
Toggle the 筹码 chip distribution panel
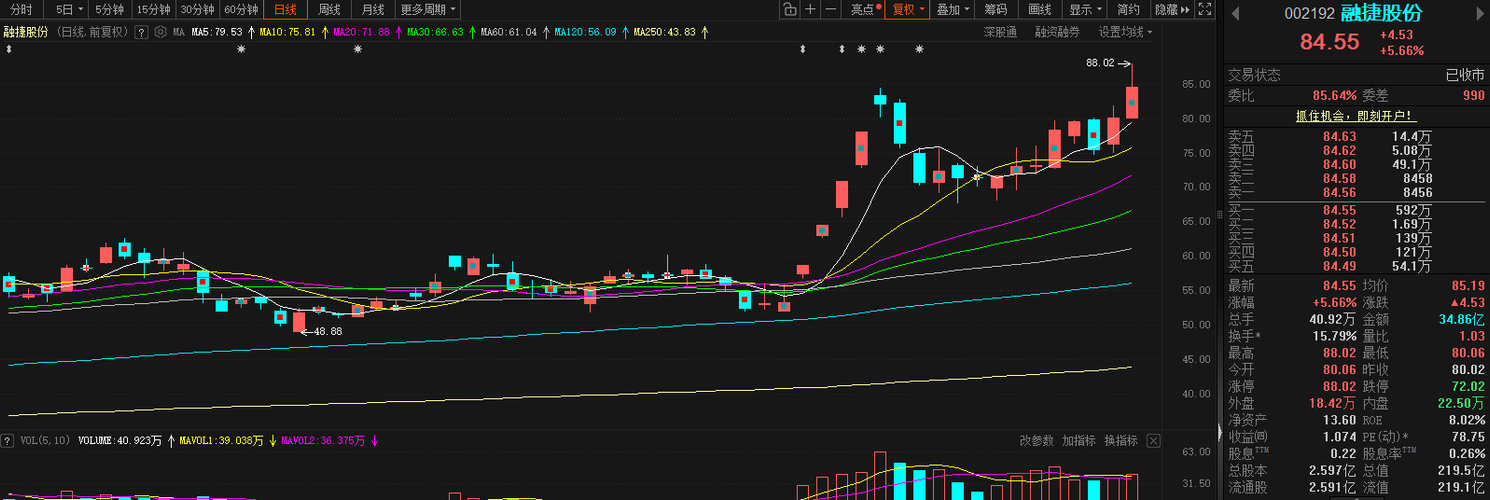pos(995,10)
